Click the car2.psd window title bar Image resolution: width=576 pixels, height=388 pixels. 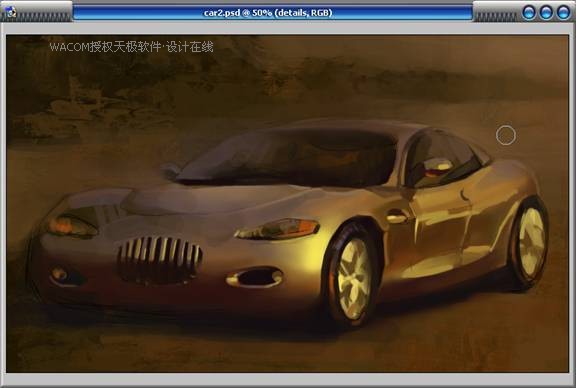point(273,12)
